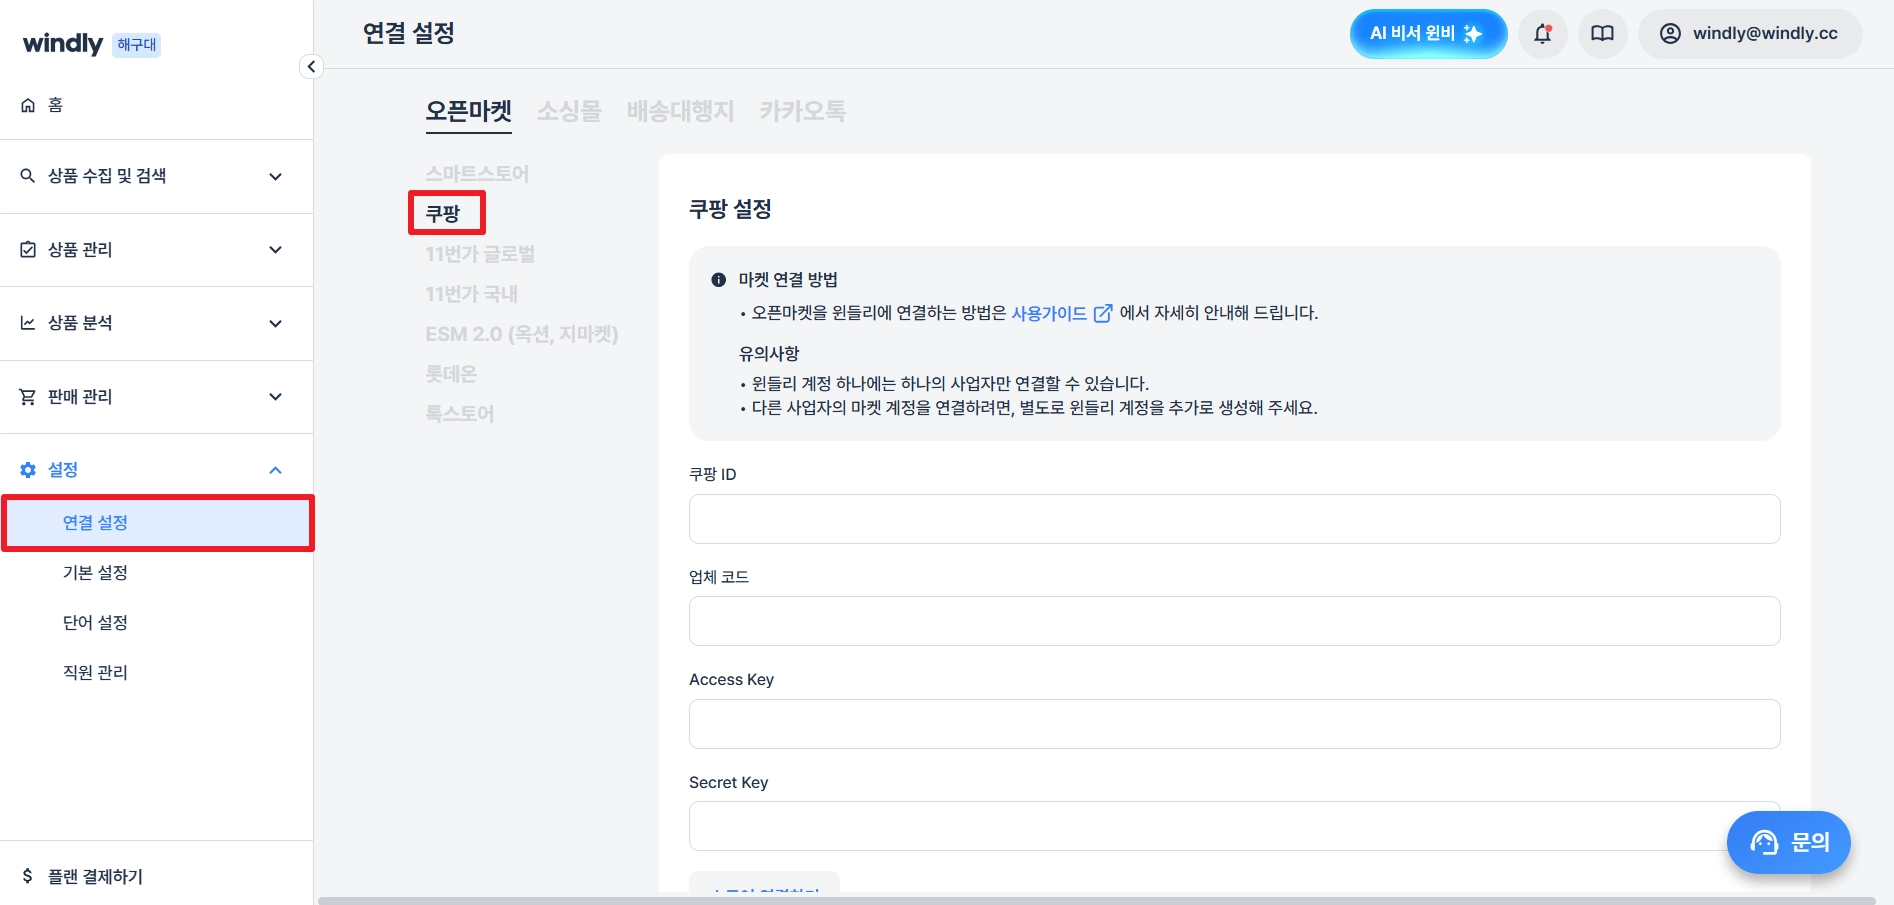
Task: Select ESM 2.0 (옥션, 지마켓) market
Action: 522,334
